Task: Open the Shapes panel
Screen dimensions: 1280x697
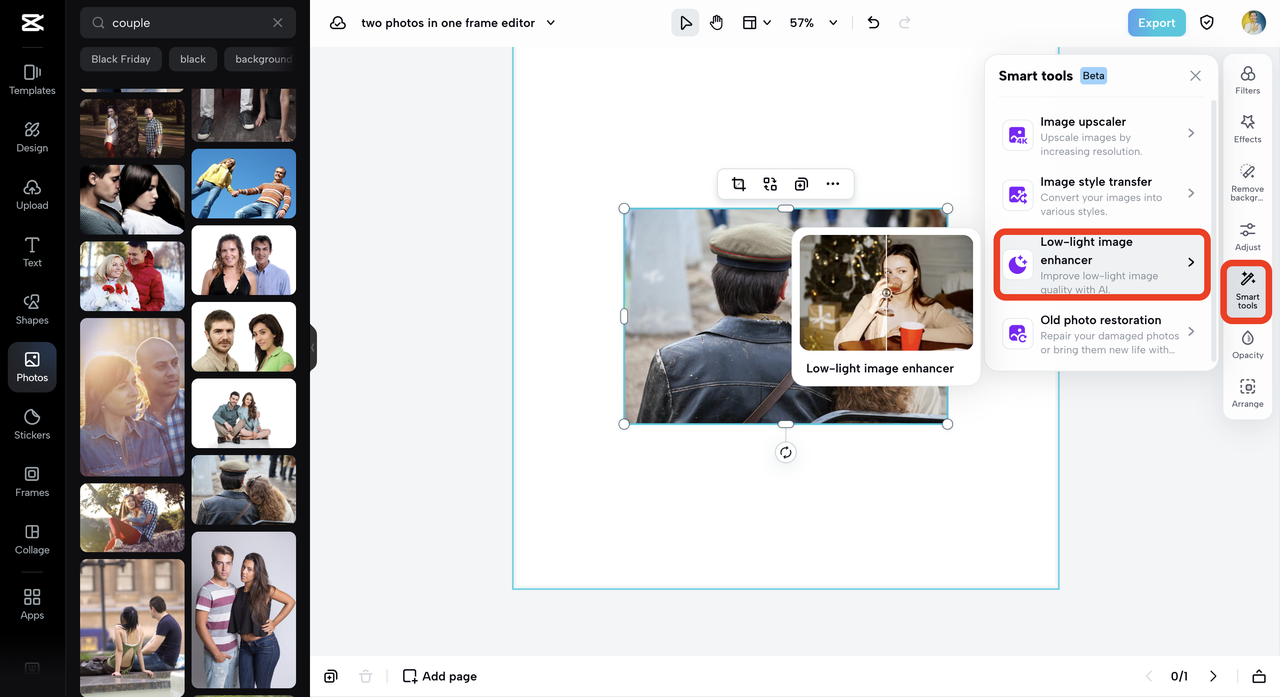Action: (32, 309)
